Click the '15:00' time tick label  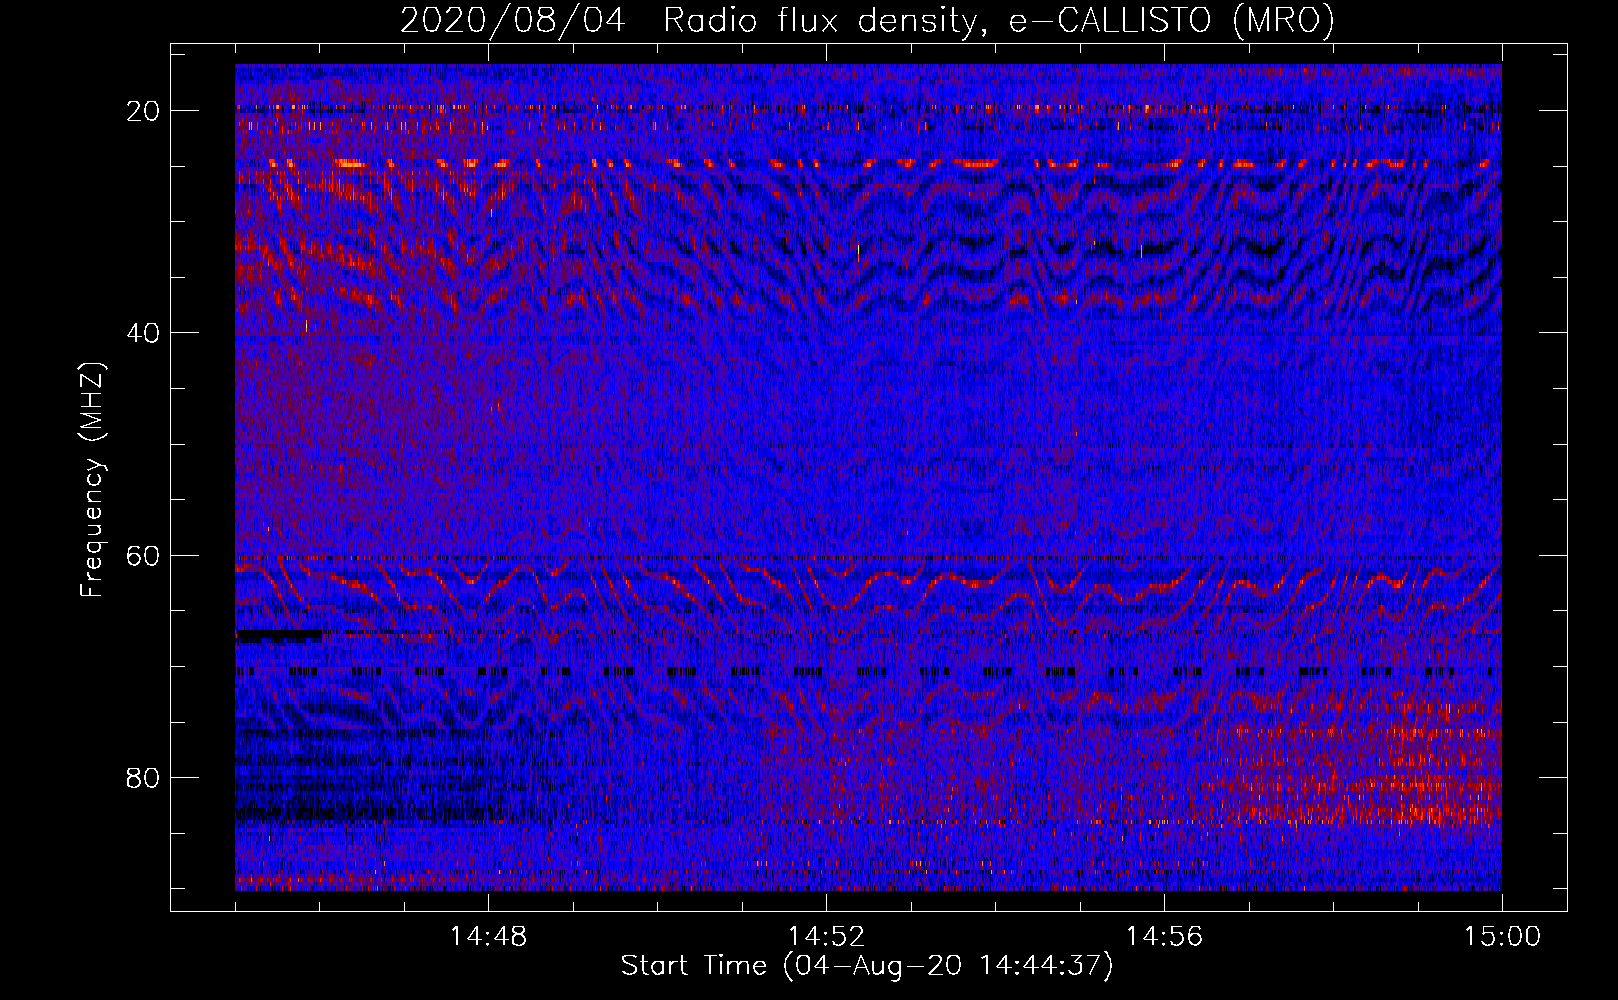1502,937
